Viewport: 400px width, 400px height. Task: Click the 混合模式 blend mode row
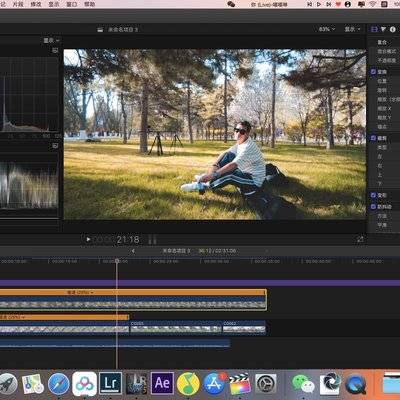(x=387, y=51)
